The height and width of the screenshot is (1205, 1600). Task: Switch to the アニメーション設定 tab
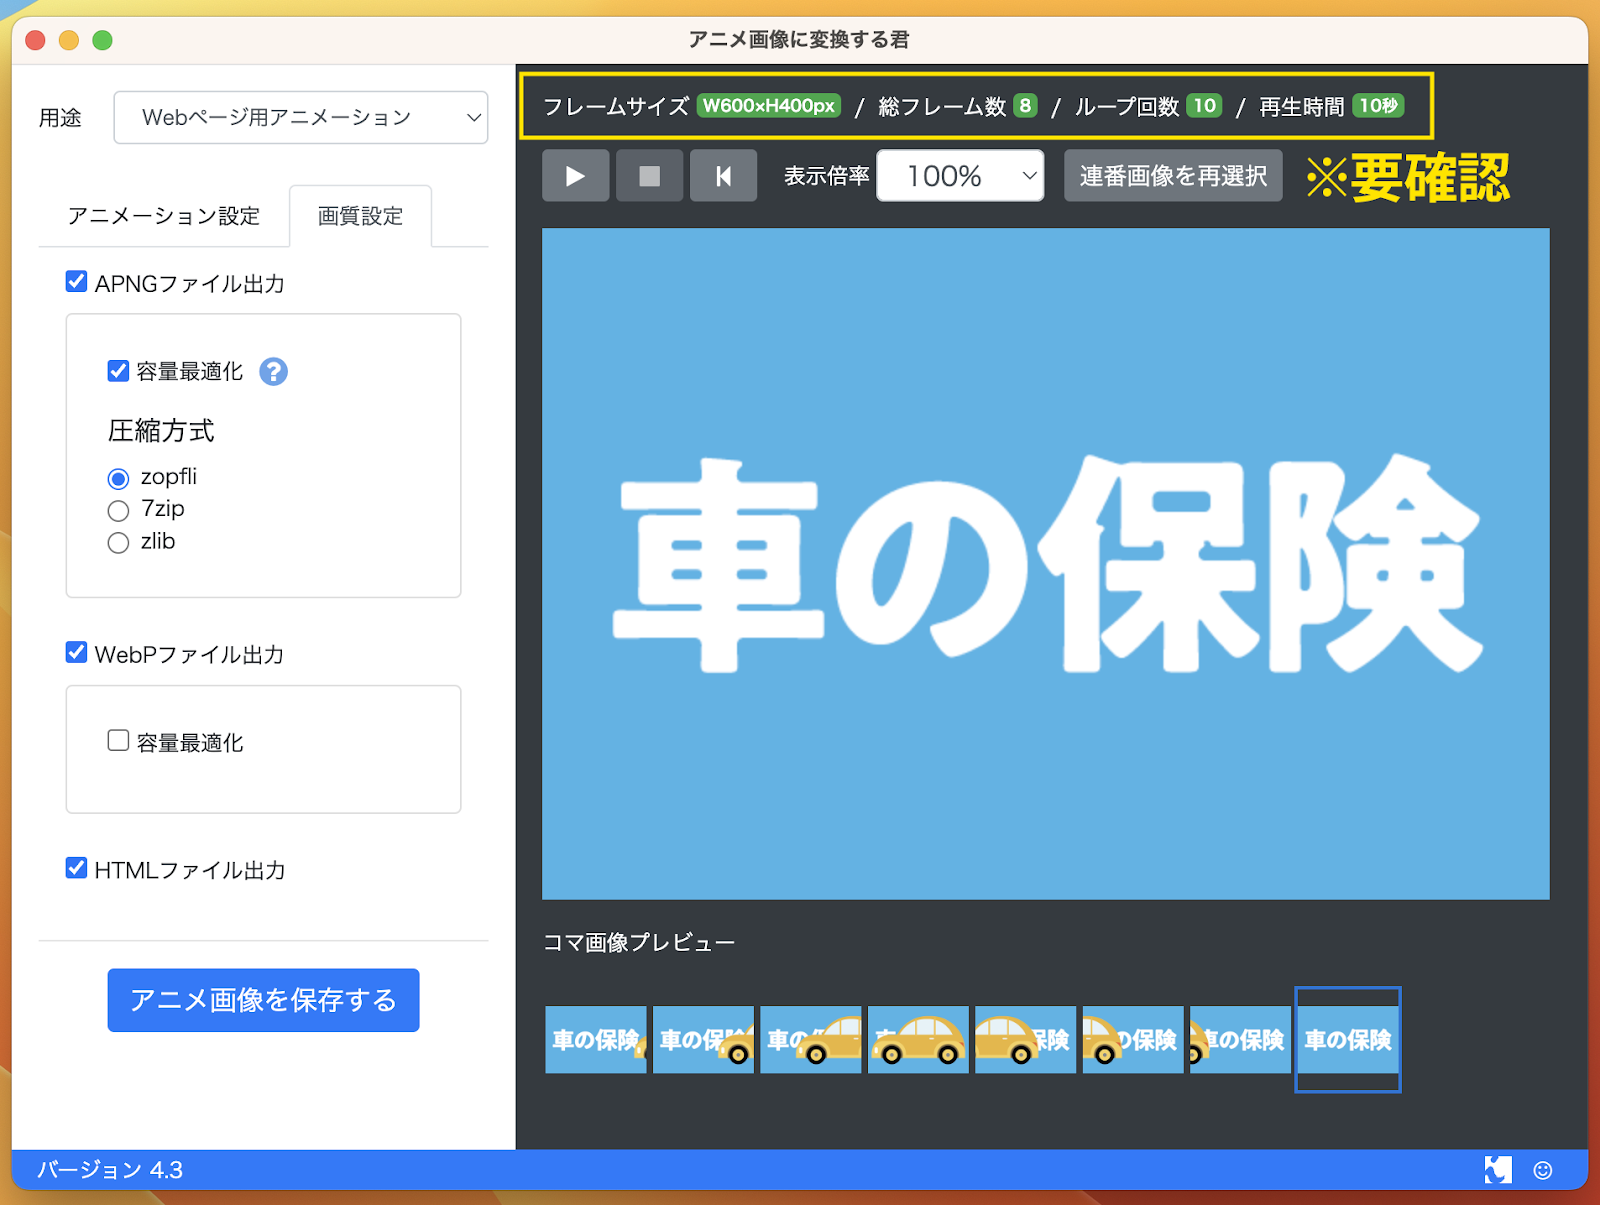click(163, 216)
